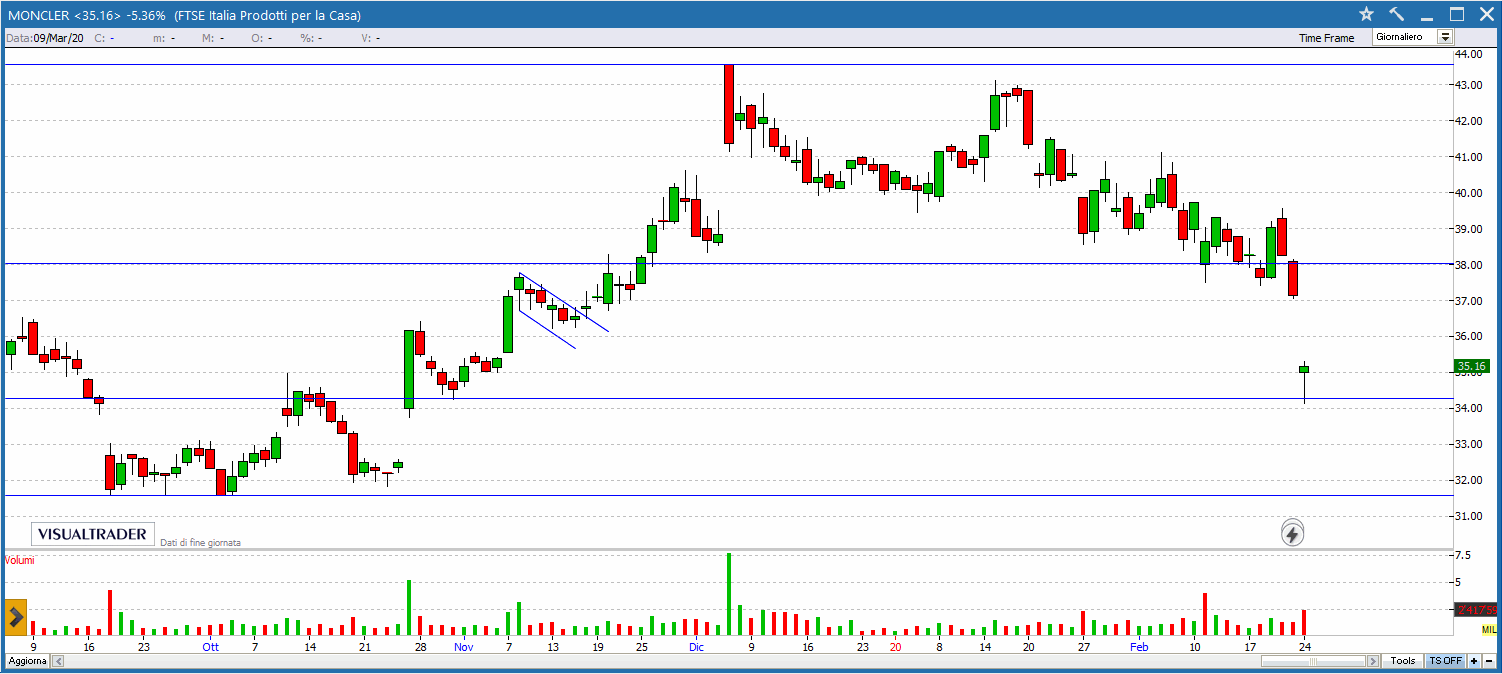Screen dimensions: 1502x674
Task: Click the Nov month label on time axis
Action: [463, 647]
